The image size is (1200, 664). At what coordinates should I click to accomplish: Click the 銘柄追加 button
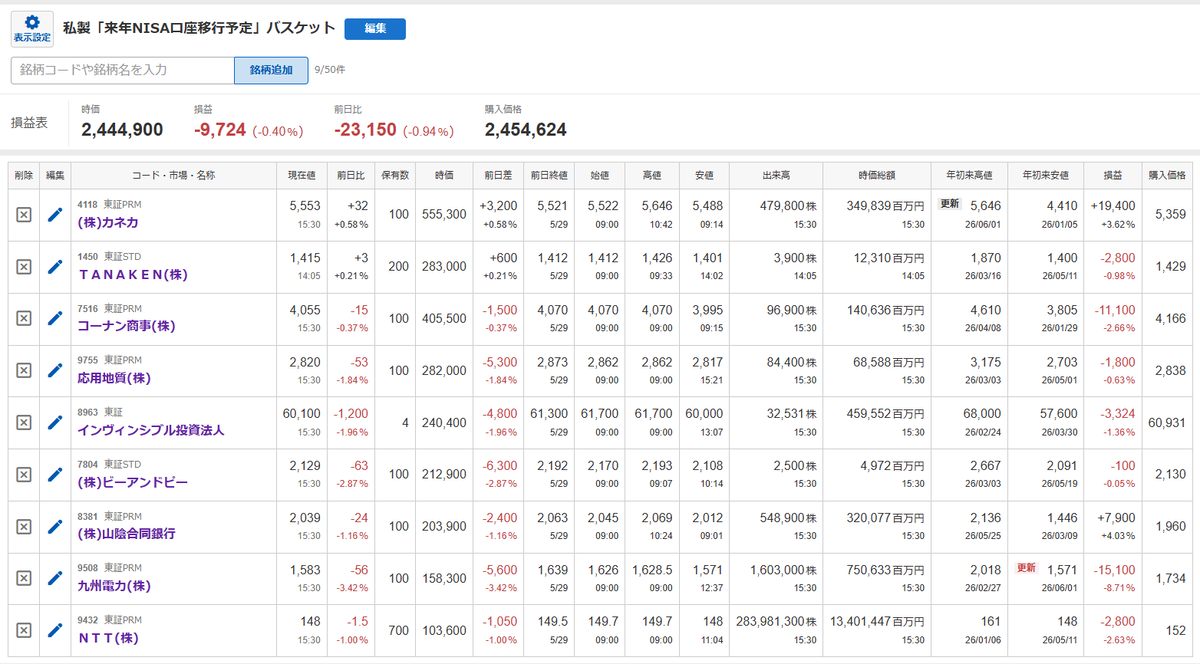coord(271,70)
